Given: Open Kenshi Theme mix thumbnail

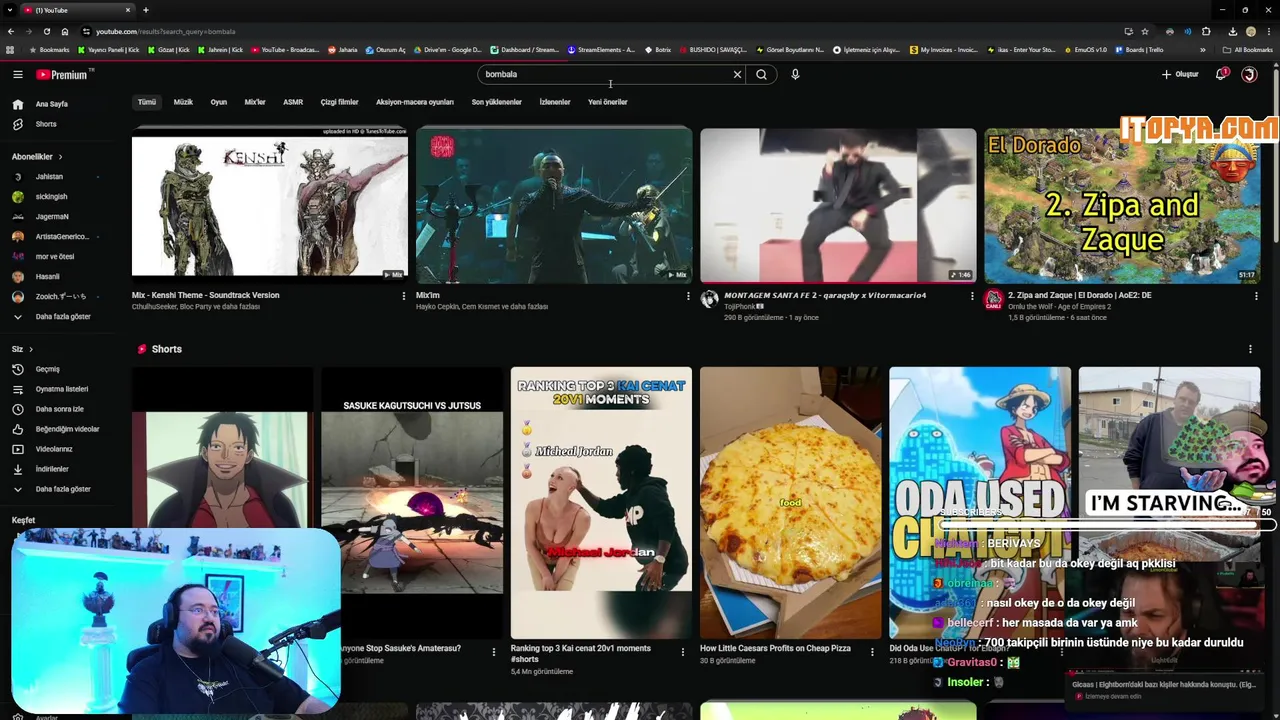Looking at the screenshot, I should [270, 203].
